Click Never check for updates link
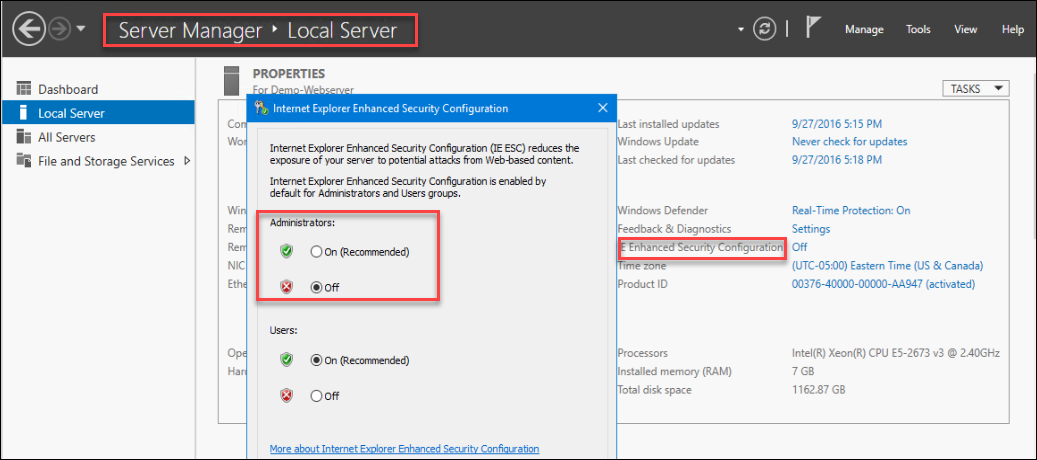Viewport: 1037px width, 460px height. [x=849, y=141]
